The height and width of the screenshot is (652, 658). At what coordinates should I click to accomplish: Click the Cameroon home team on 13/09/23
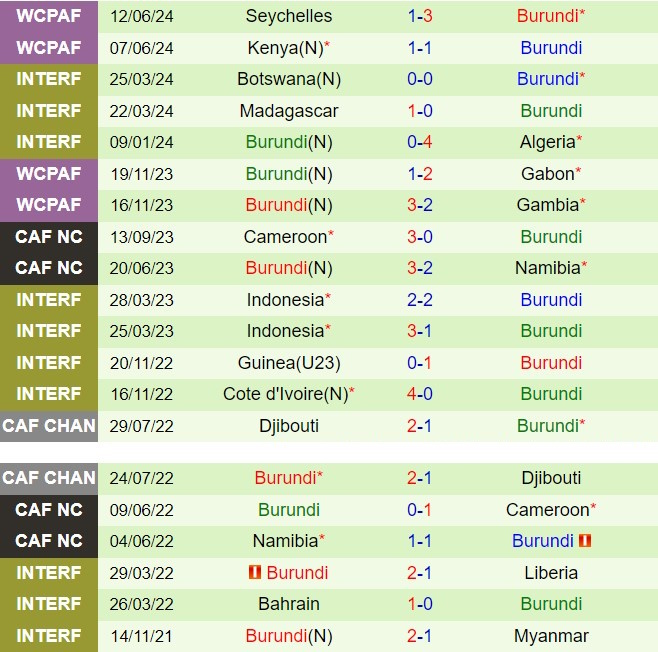285,237
